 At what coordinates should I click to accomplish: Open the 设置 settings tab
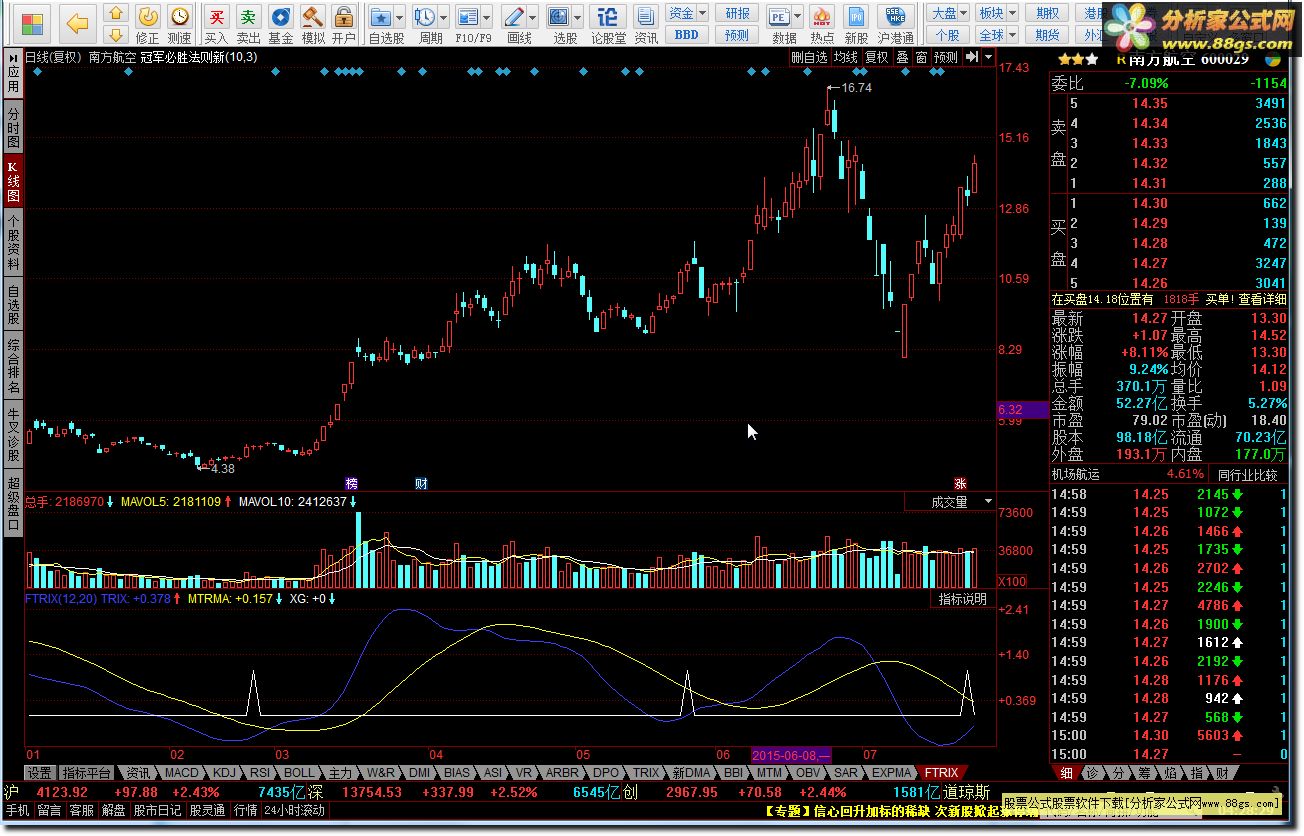[39, 773]
